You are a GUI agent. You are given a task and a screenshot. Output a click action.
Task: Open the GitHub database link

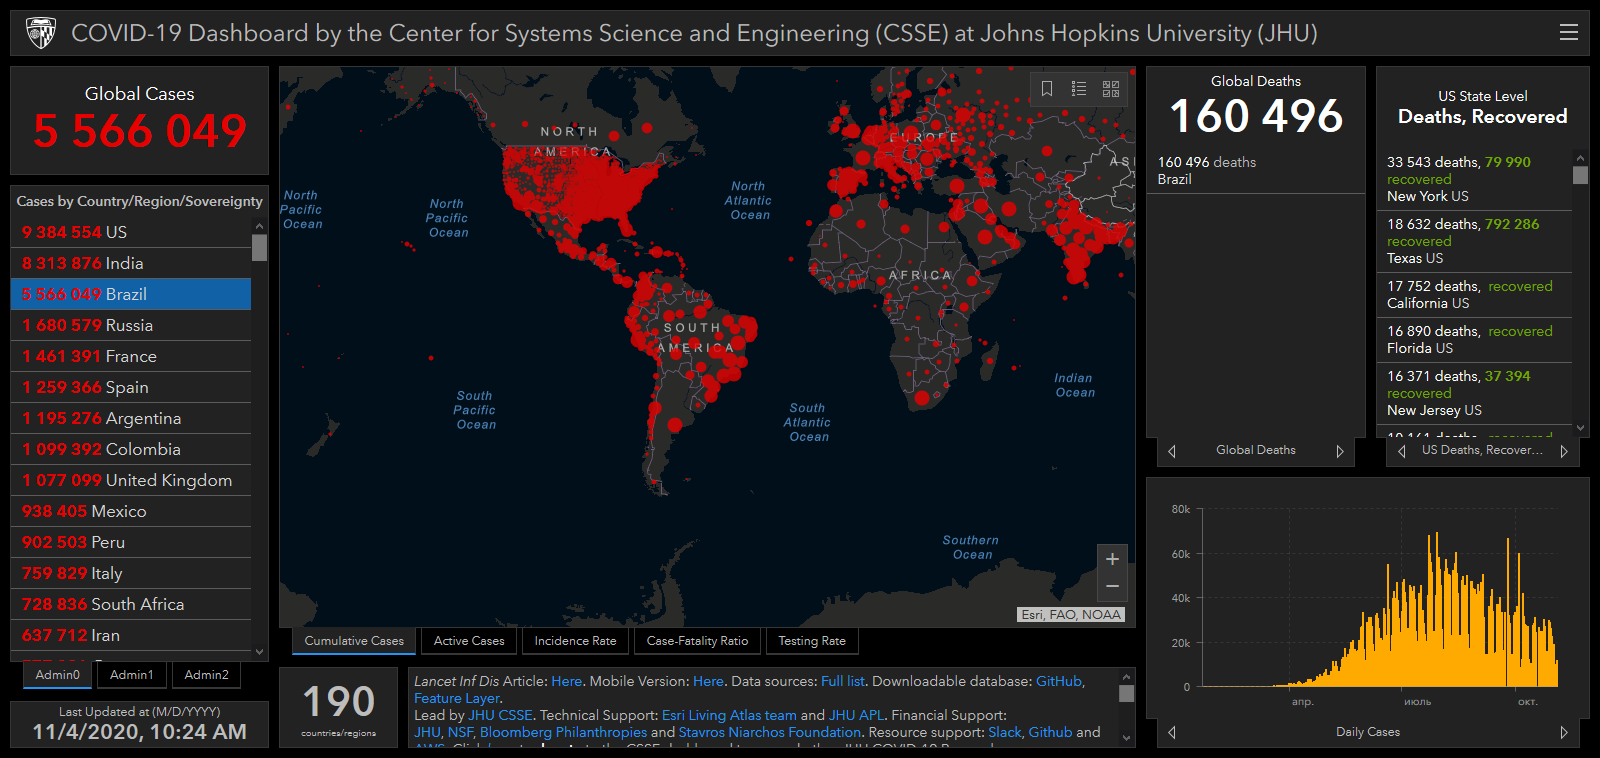click(1059, 681)
